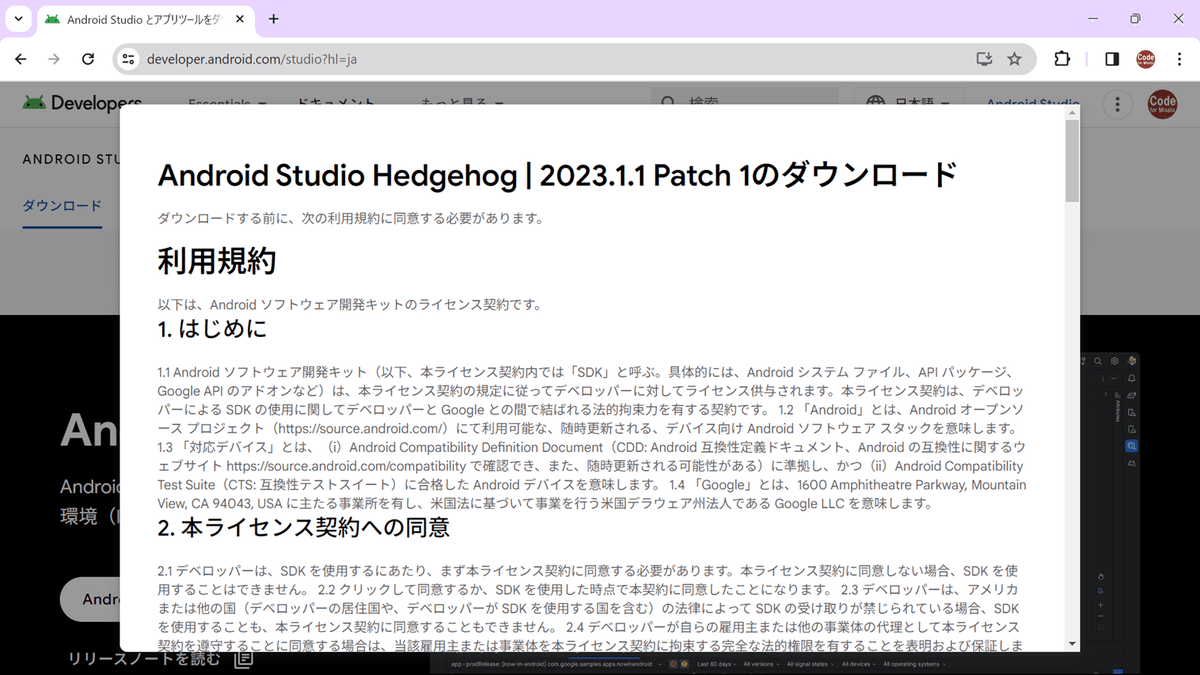The image size is (1200, 675).
Task: Bookmark this page with the star icon
Action: [x=1015, y=59]
